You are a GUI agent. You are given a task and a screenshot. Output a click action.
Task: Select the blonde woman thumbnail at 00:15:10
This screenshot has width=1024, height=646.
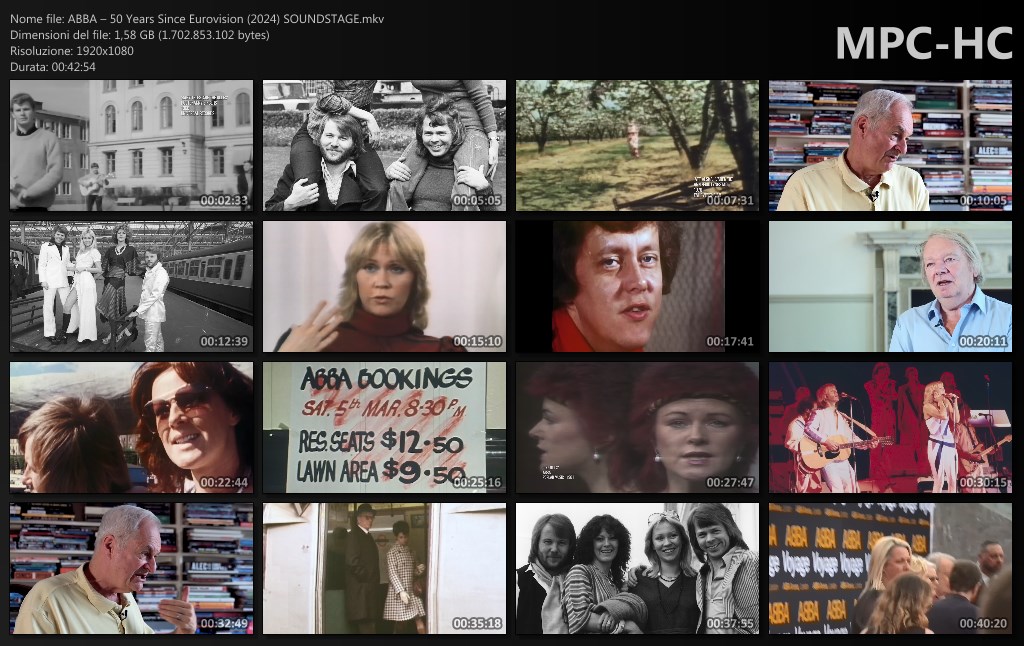pos(384,286)
